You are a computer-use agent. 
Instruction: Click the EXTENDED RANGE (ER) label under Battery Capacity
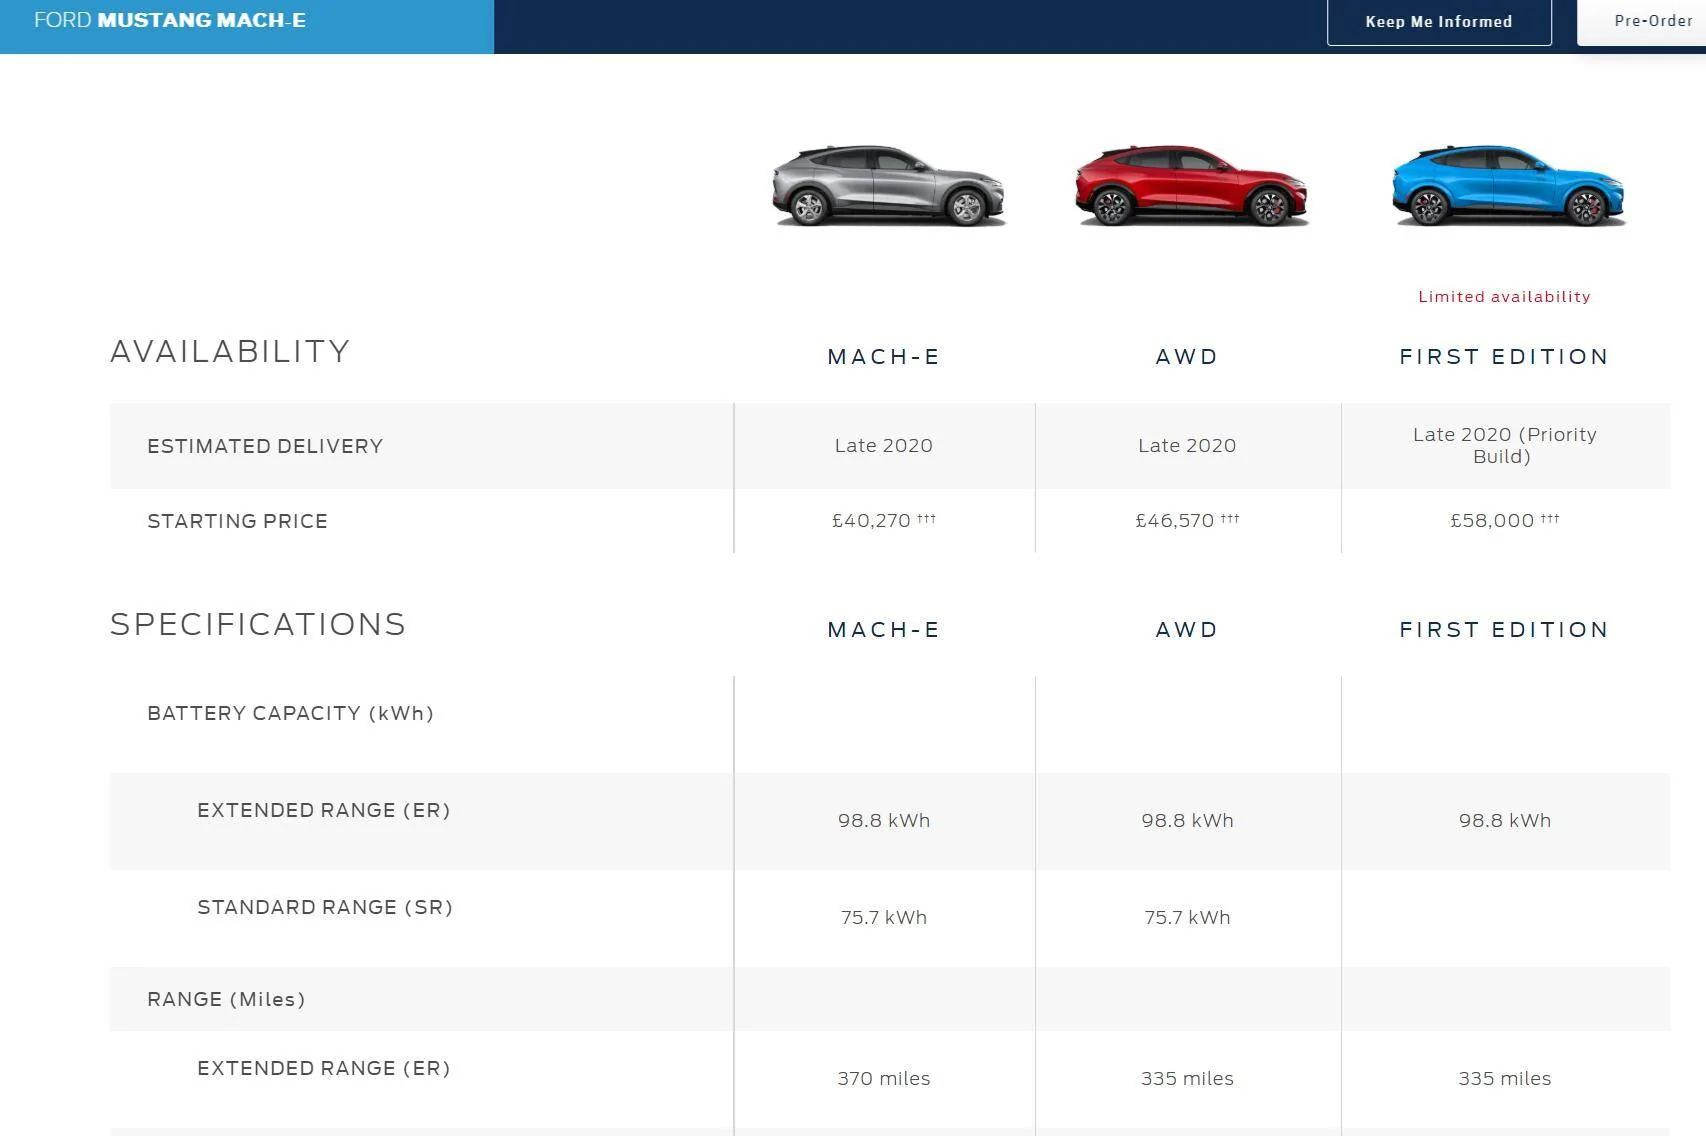pos(323,811)
